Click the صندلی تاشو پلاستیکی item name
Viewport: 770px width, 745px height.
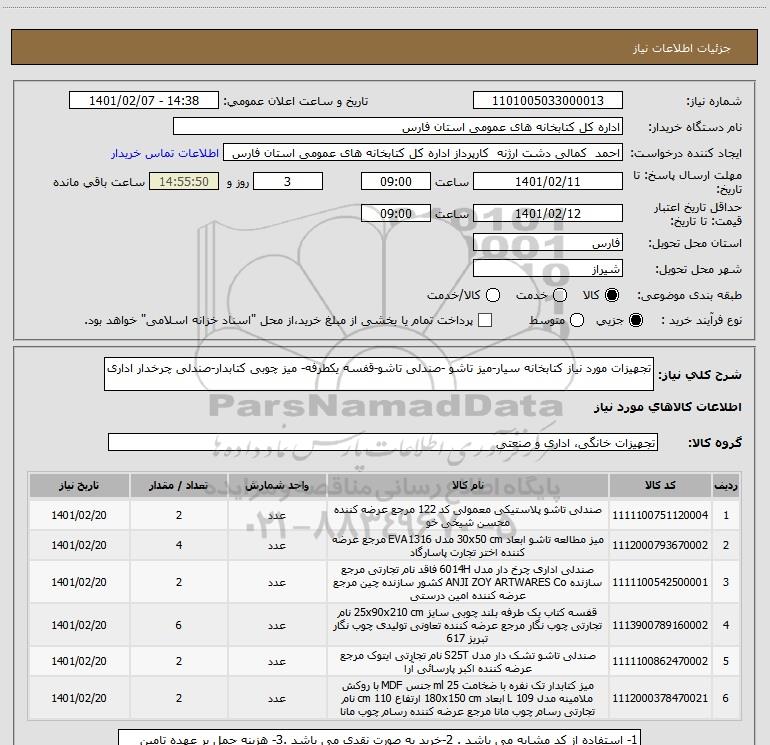[x=468, y=516]
